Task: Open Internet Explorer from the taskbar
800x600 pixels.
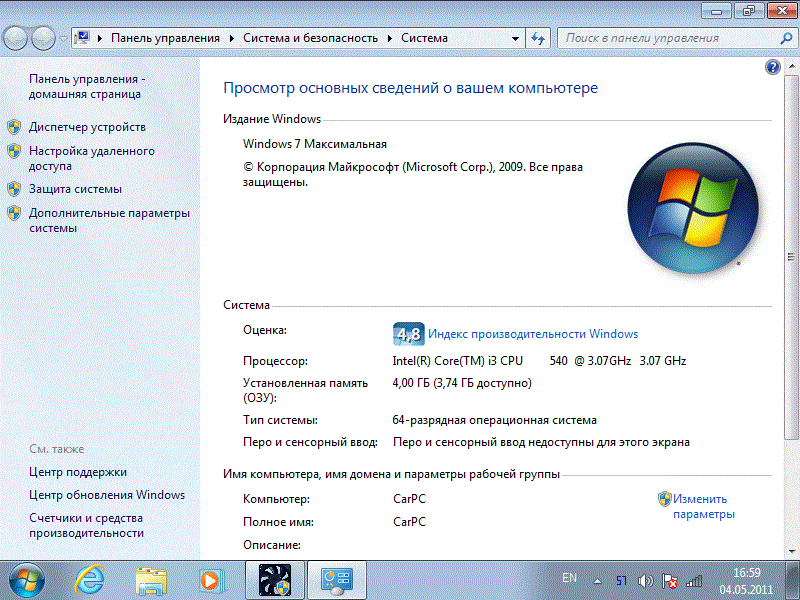Action: (90, 579)
